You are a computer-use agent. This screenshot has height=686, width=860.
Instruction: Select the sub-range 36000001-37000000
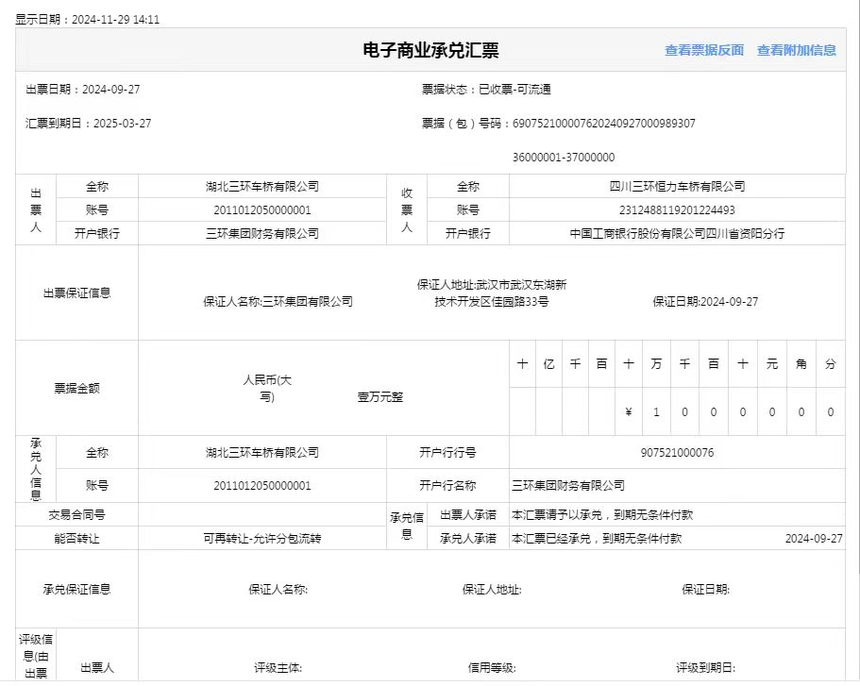[563, 157]
